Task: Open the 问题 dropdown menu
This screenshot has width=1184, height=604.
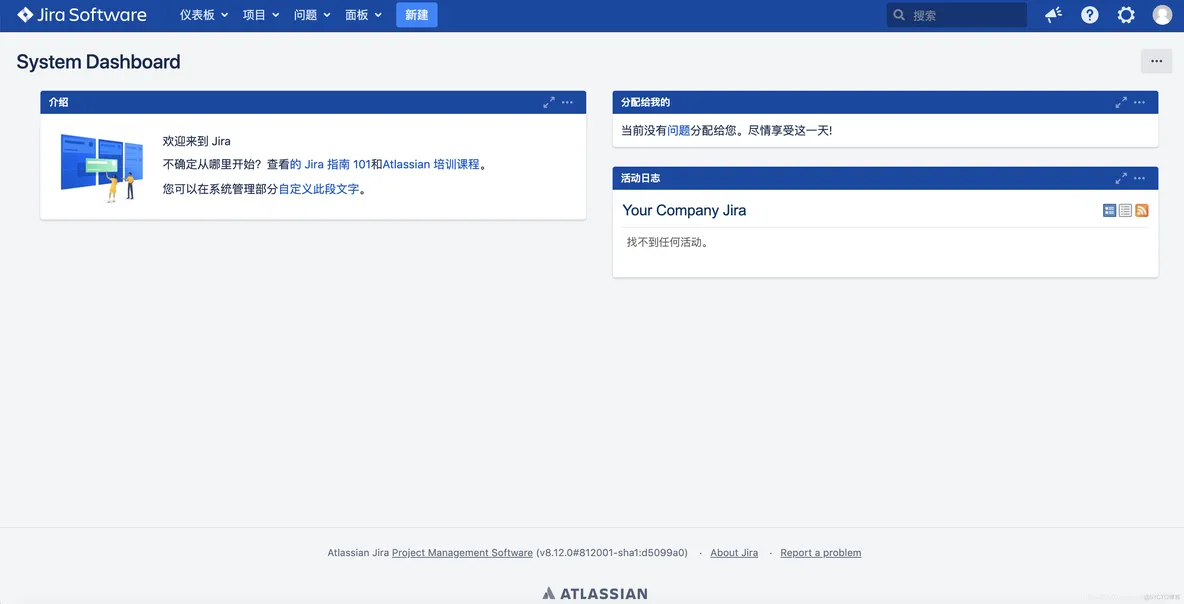Action: pos(312,15)
